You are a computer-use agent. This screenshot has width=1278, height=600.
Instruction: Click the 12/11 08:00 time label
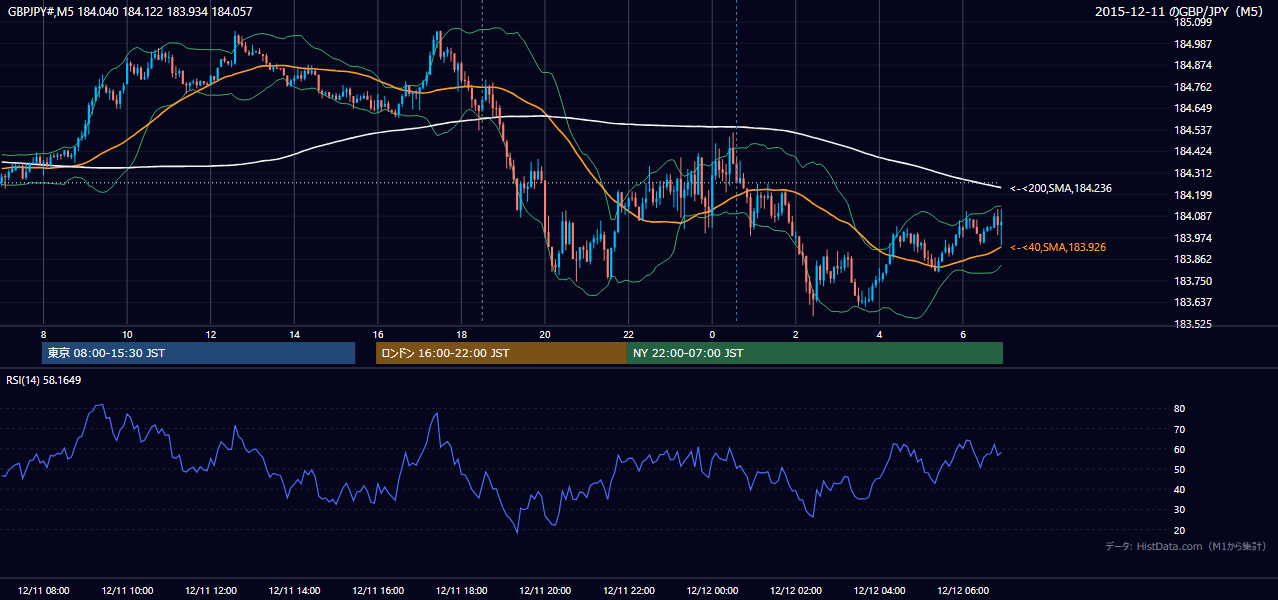44,591
